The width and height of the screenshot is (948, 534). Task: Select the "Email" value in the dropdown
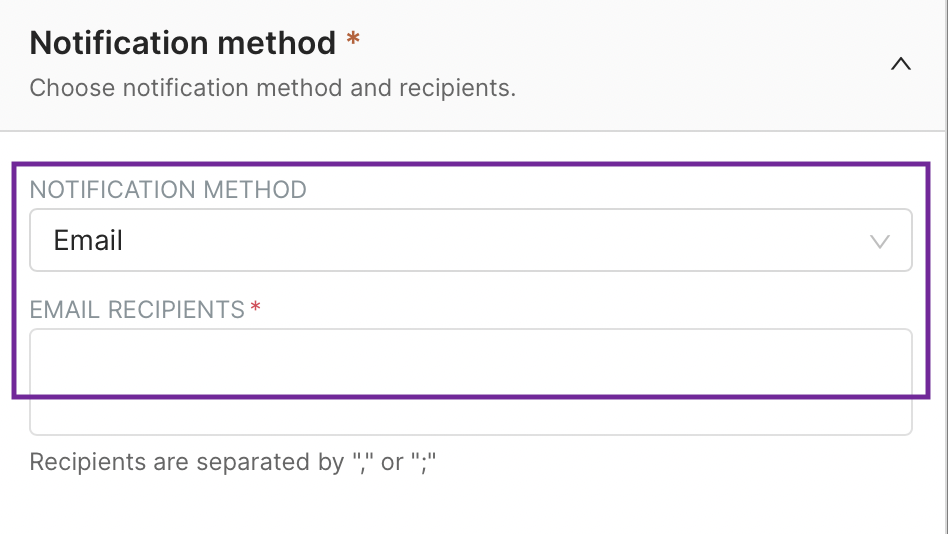pos(89,241)
